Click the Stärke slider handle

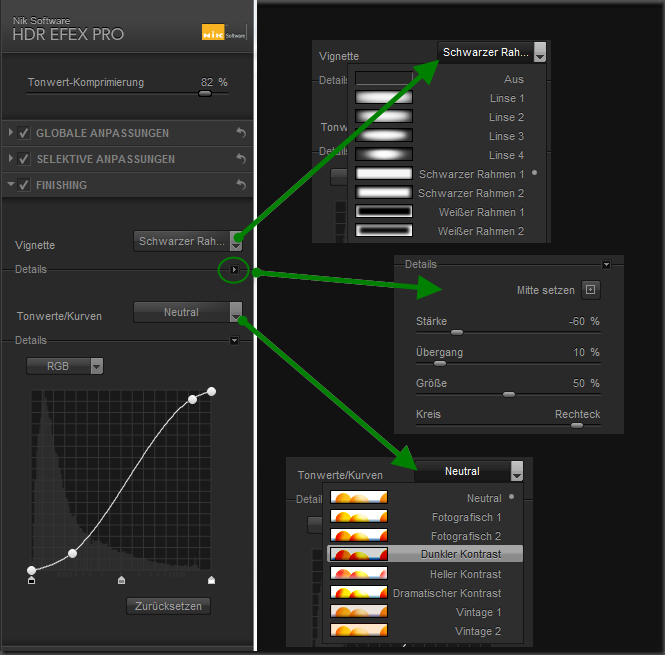[x=457, y=333]
